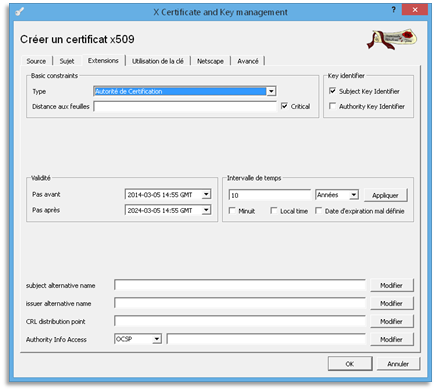Close the certificate dialog window
The image size is (435, 391).
(x=415, y=10)
